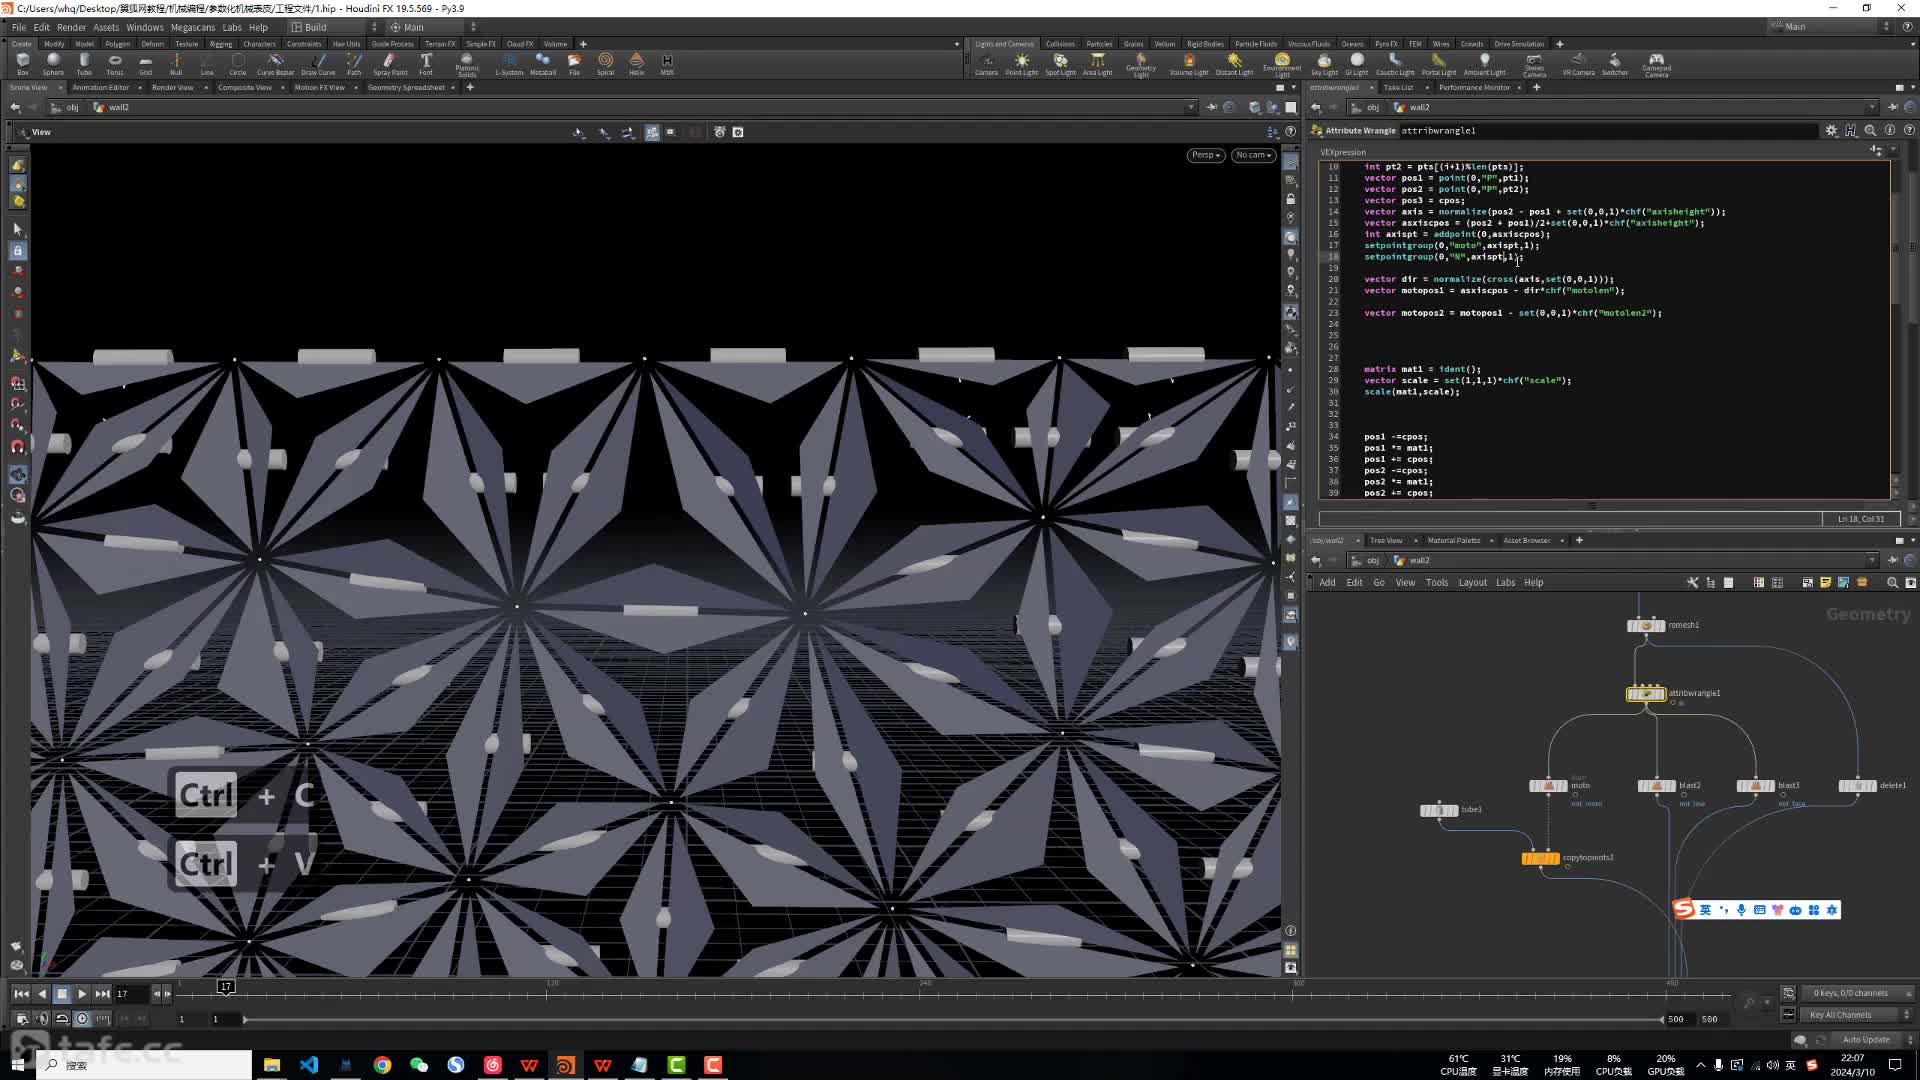Screen dimensions: 1920x1080
Task: Select the Grid shelf tool
Action: [x=146, y=64]
